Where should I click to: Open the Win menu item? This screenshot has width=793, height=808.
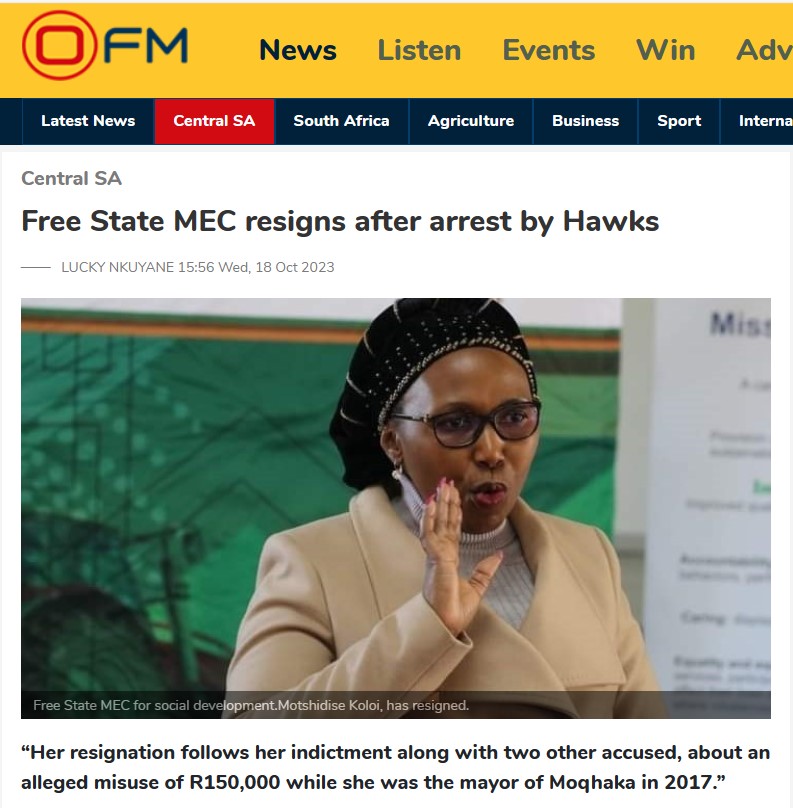click(666, 50)
